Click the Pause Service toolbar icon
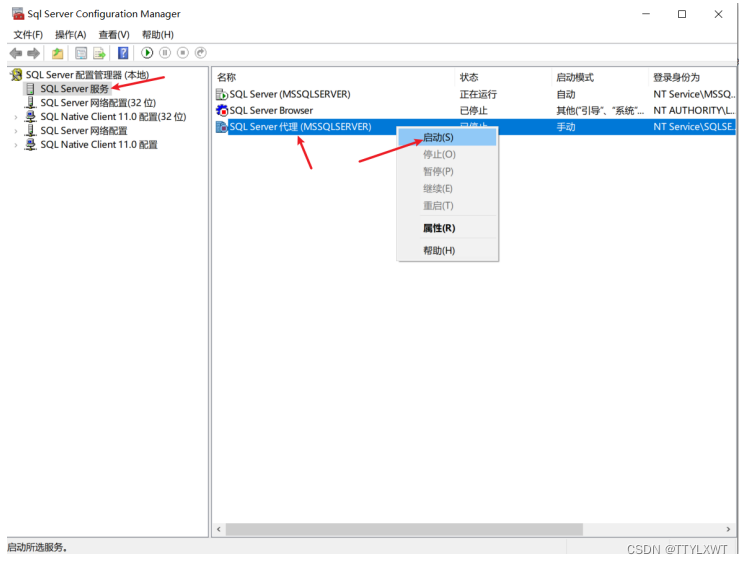 [x=165, y=53]
